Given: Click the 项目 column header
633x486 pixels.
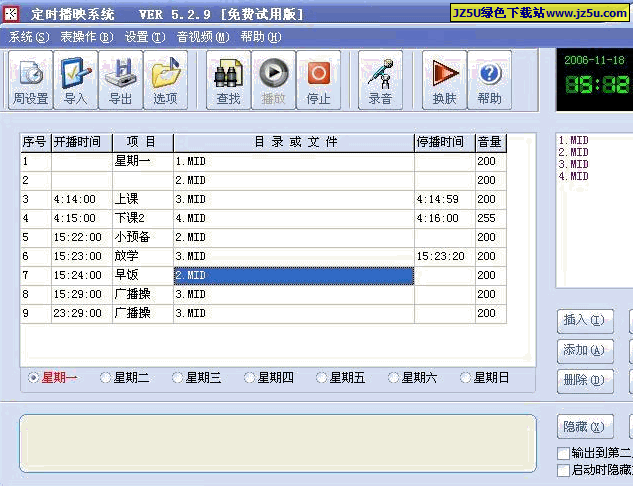Looking at the screenshot, I should [x=143, y=142].
